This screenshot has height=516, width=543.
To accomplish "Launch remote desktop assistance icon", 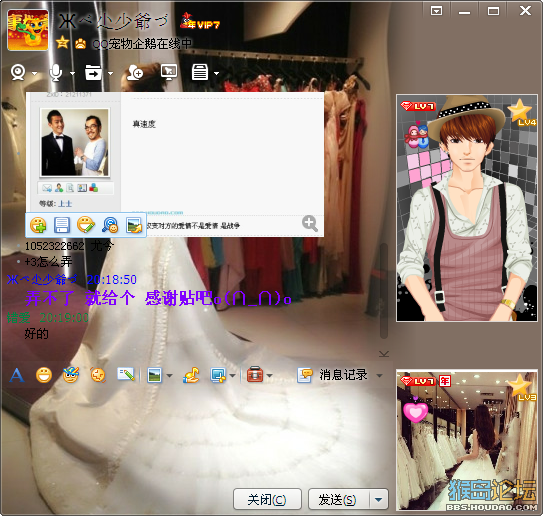I will click(x=169, y=72).
